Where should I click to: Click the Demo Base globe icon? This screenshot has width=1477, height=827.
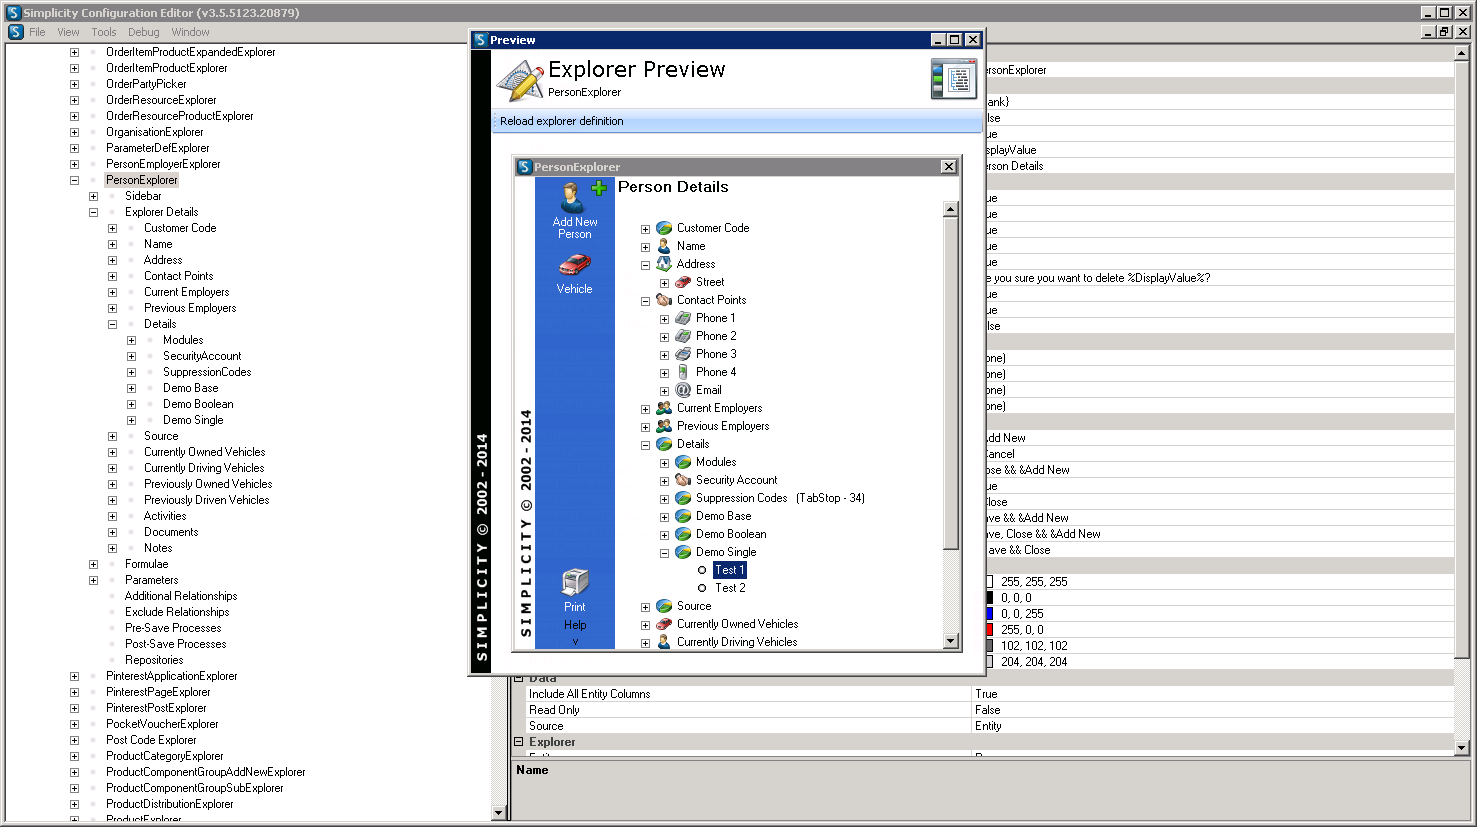(x=683, y=516)
